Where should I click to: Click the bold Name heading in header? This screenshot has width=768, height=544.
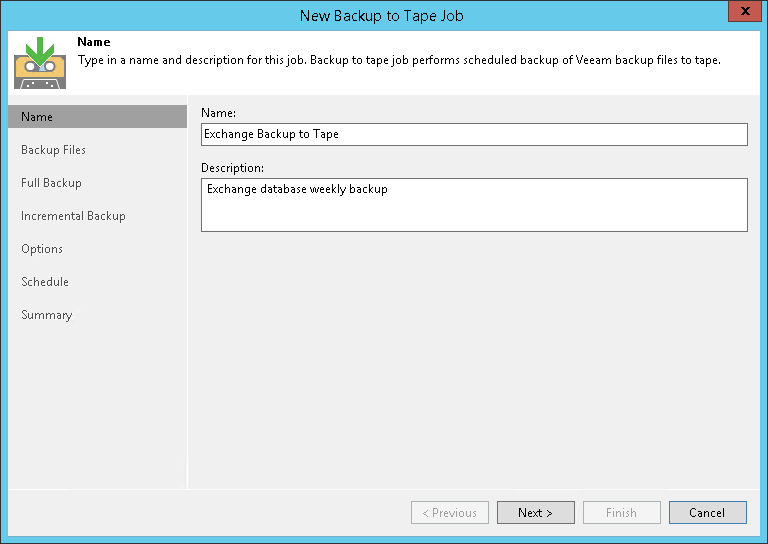[x=94, y=43]
